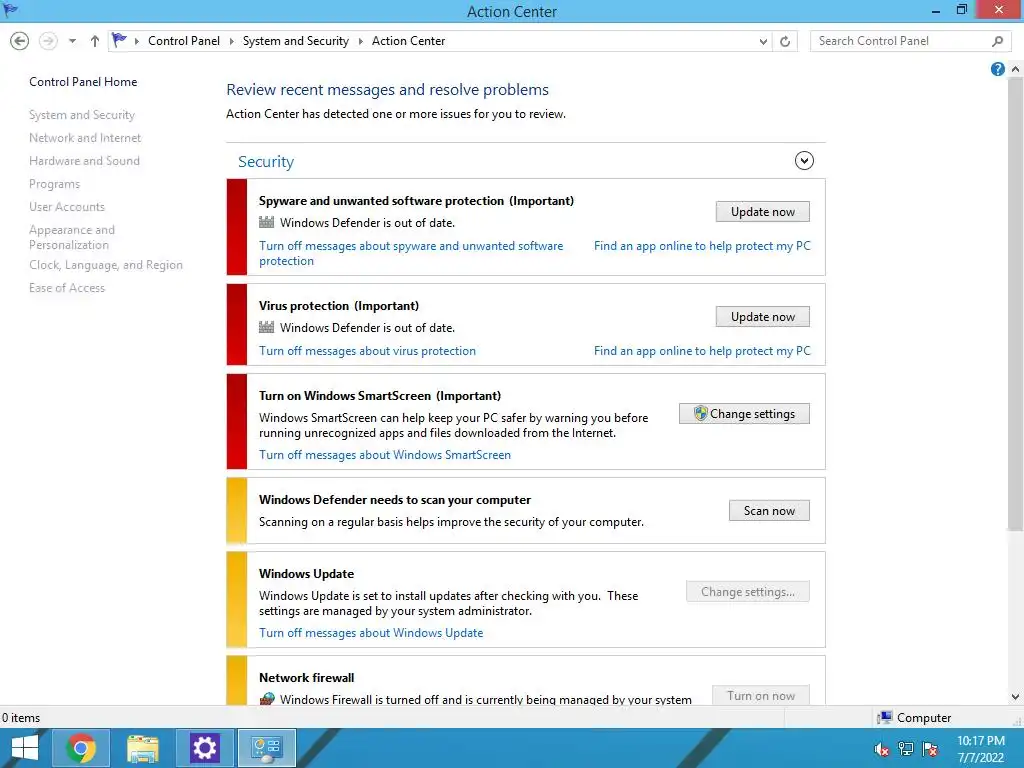This screenshot has width=1024, height=768.
Task: Click the window flag icon in title bar
Action: (10, 10)
